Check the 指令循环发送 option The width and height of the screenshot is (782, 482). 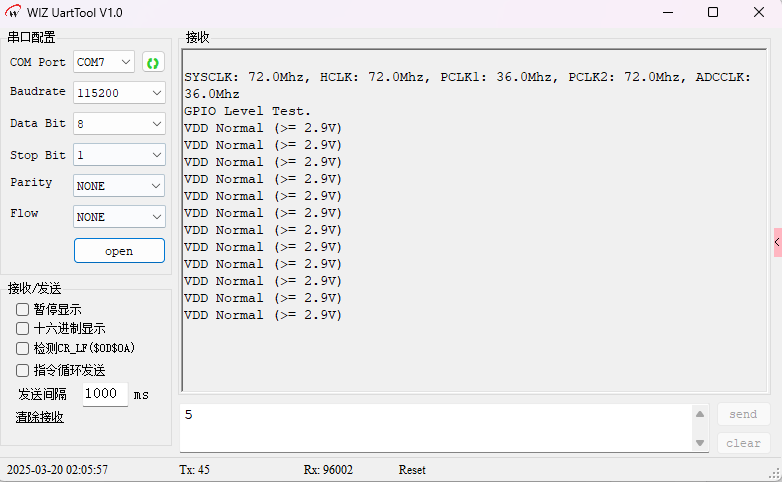coord(23,370)
